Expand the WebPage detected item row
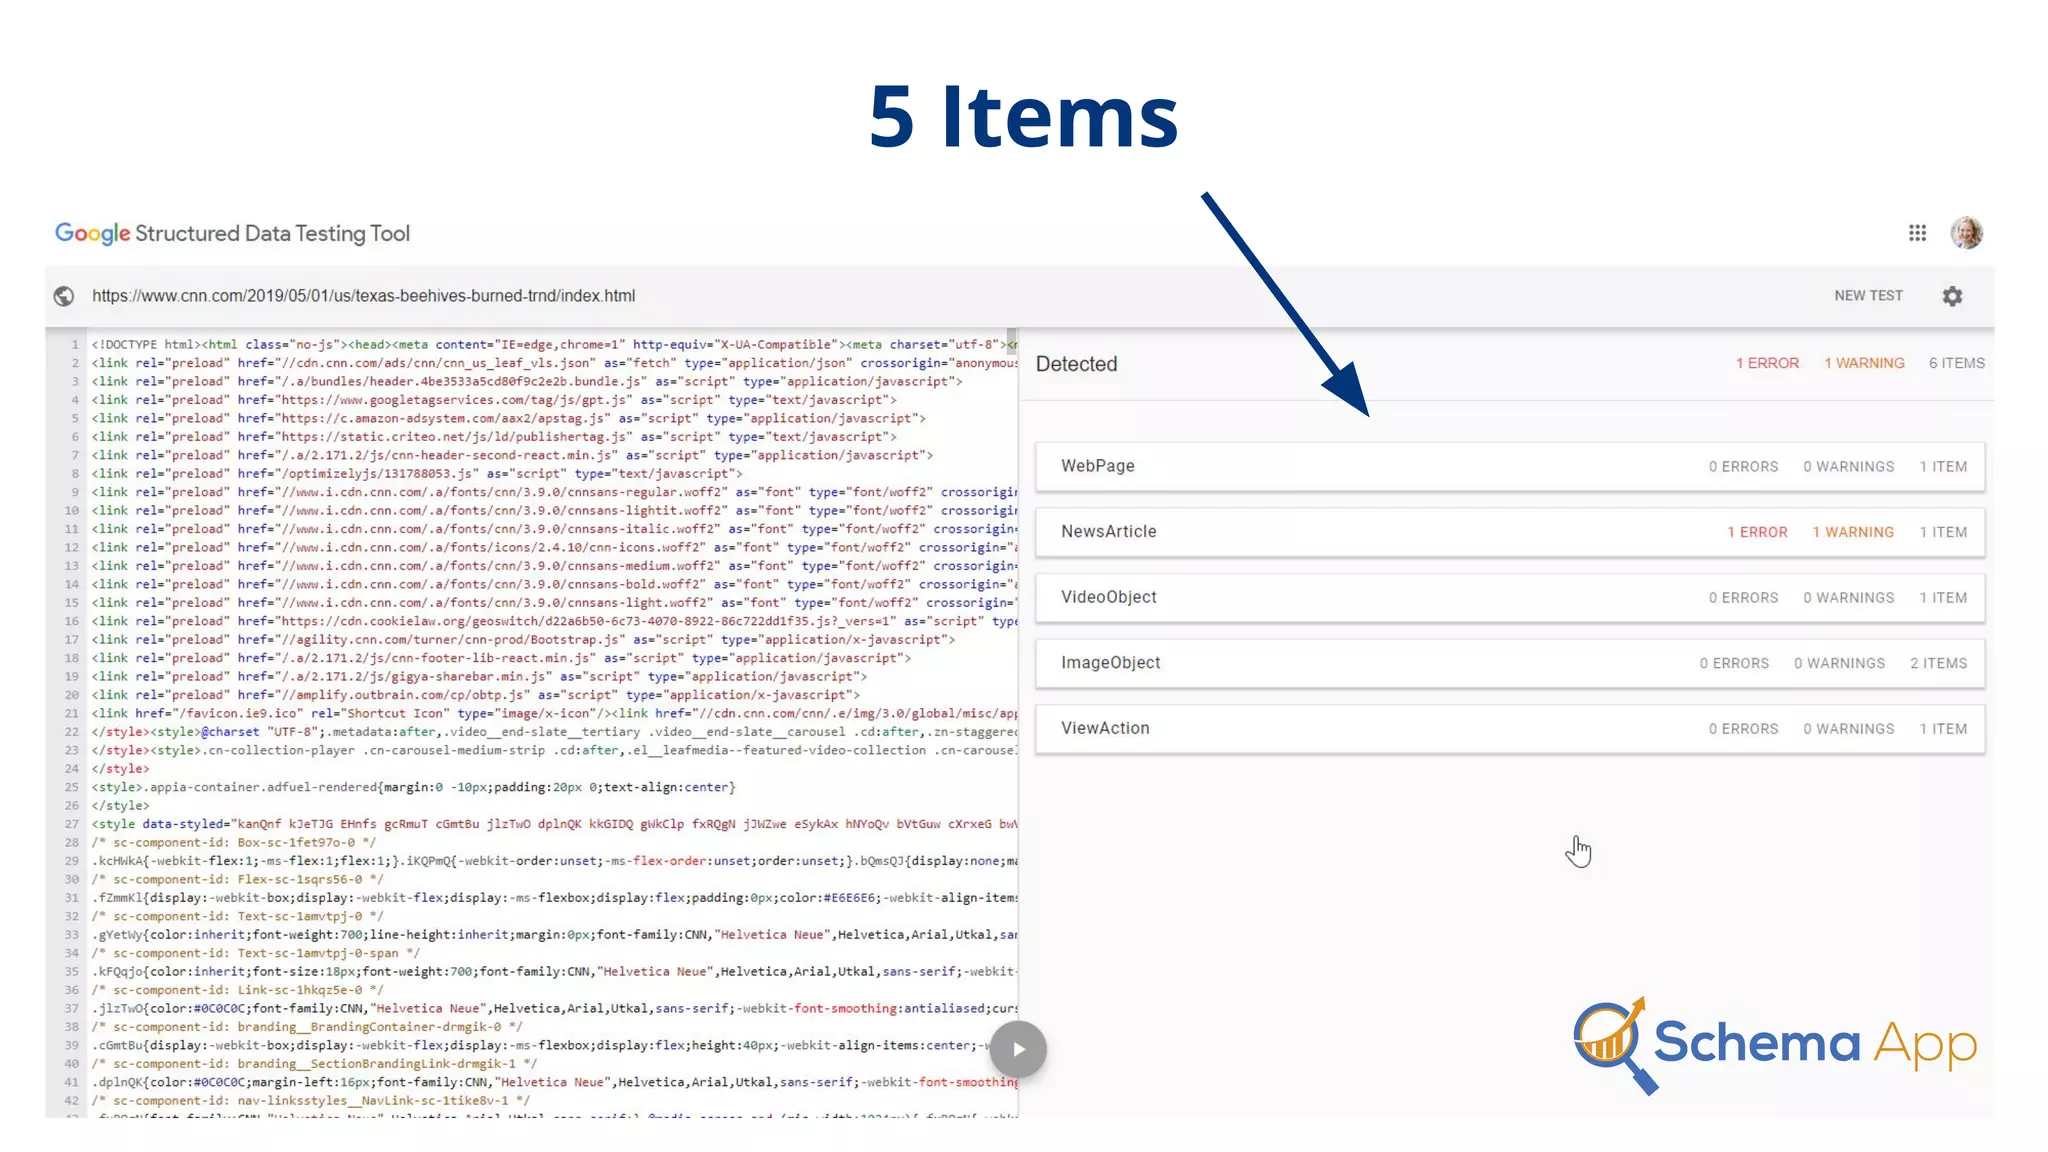Image resolution: width=2048 pixels, height=1152 pixels. click(1510, 466)
